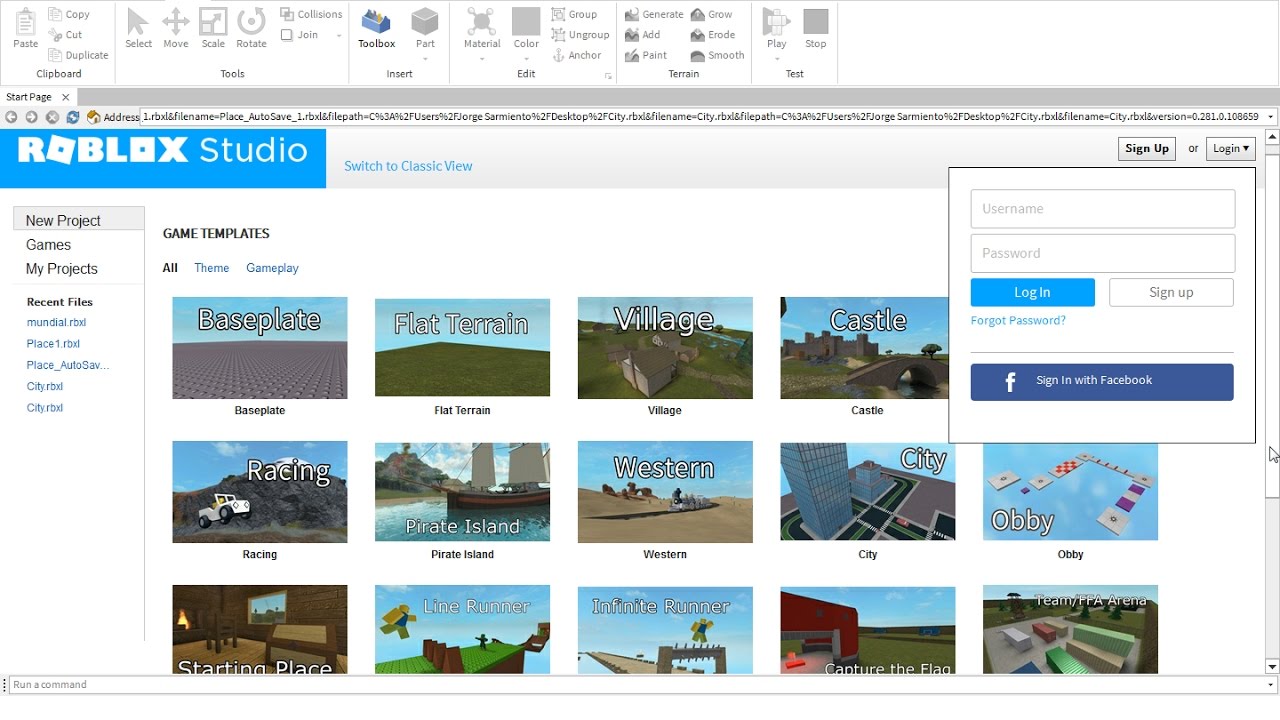Open the New Project section

point(79,220)
